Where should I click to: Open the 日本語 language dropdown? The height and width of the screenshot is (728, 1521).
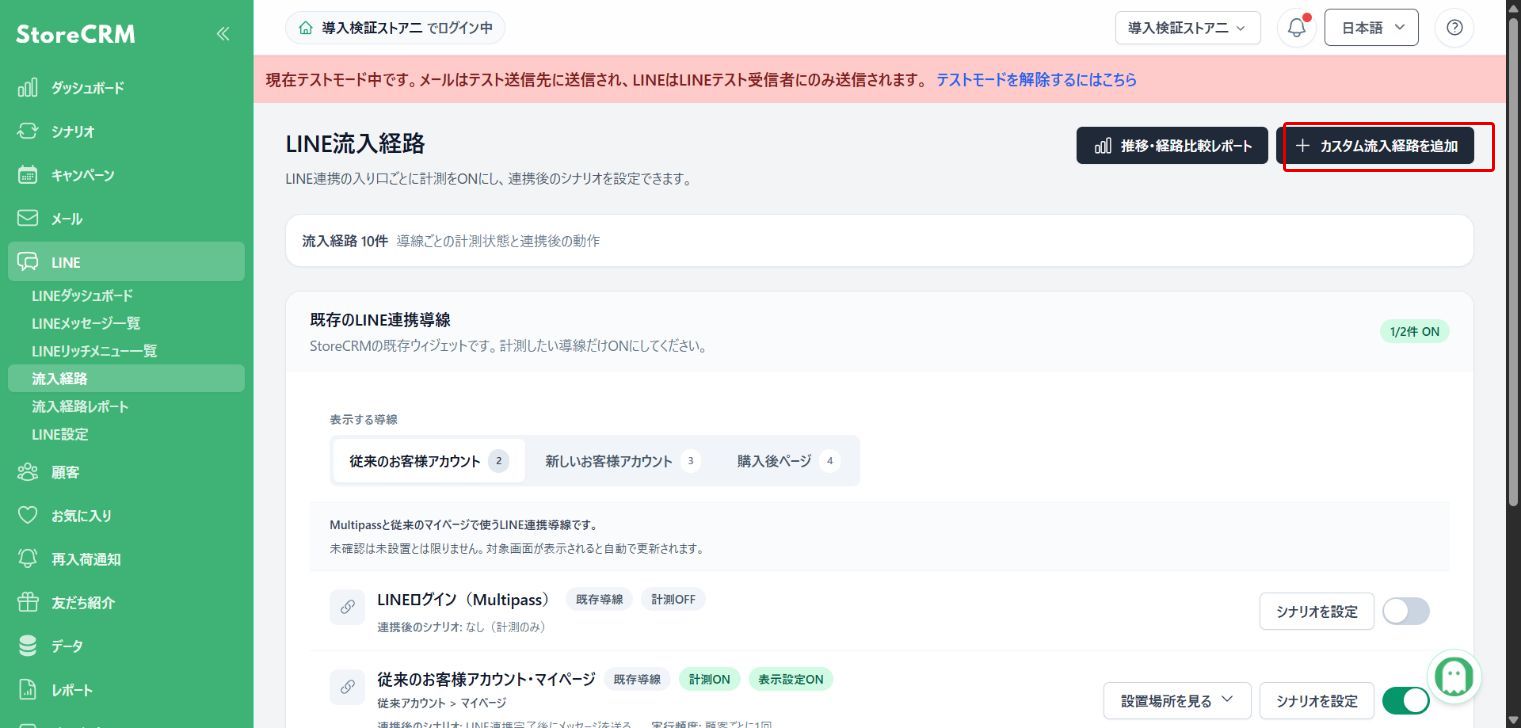point(1372,28)
